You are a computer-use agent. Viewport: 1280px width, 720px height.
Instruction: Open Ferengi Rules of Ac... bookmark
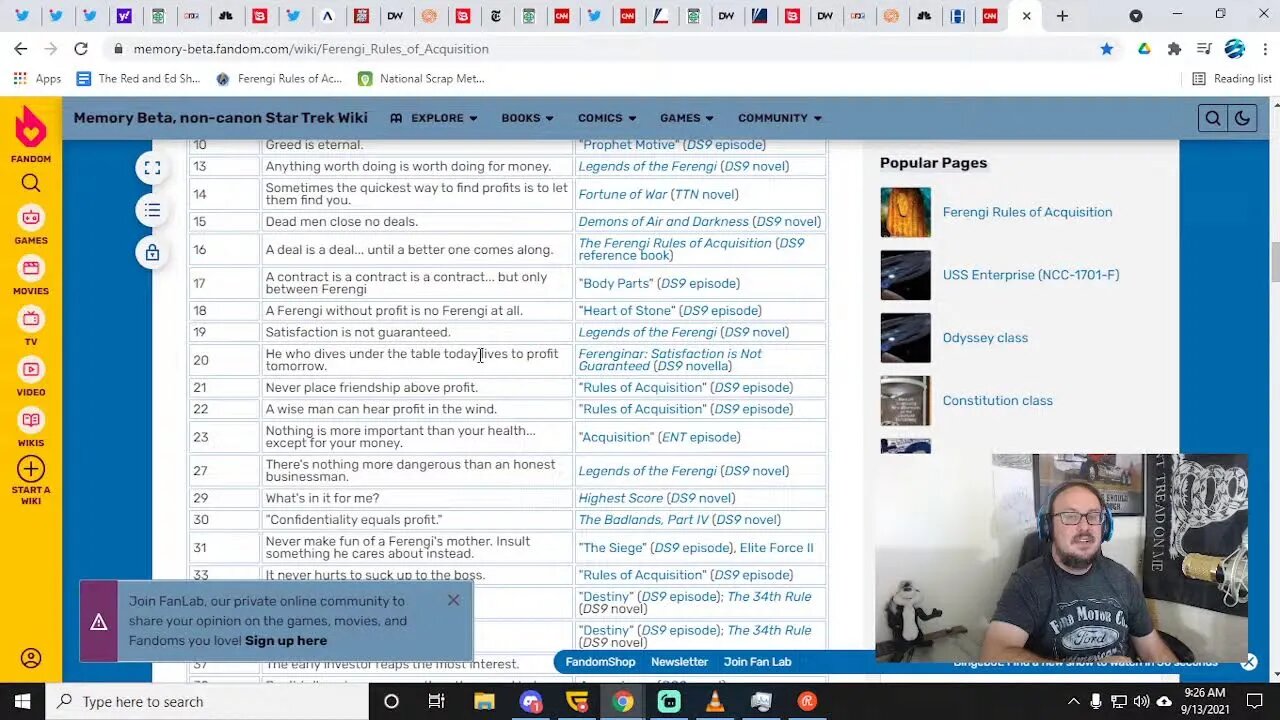(x=279, y=78)
